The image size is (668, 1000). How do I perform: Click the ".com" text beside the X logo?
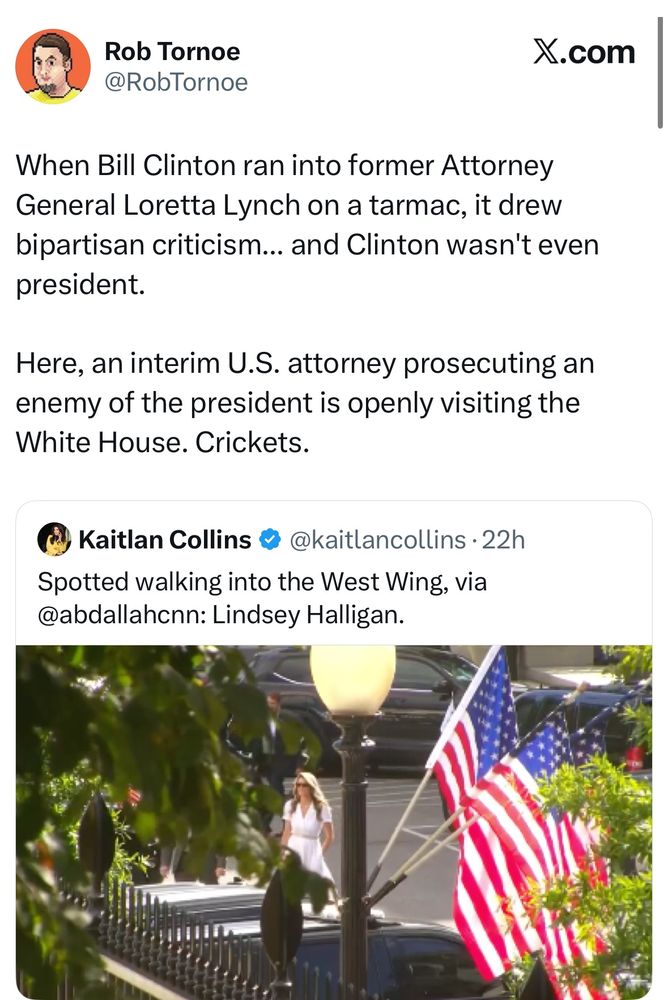pos(598,52)
